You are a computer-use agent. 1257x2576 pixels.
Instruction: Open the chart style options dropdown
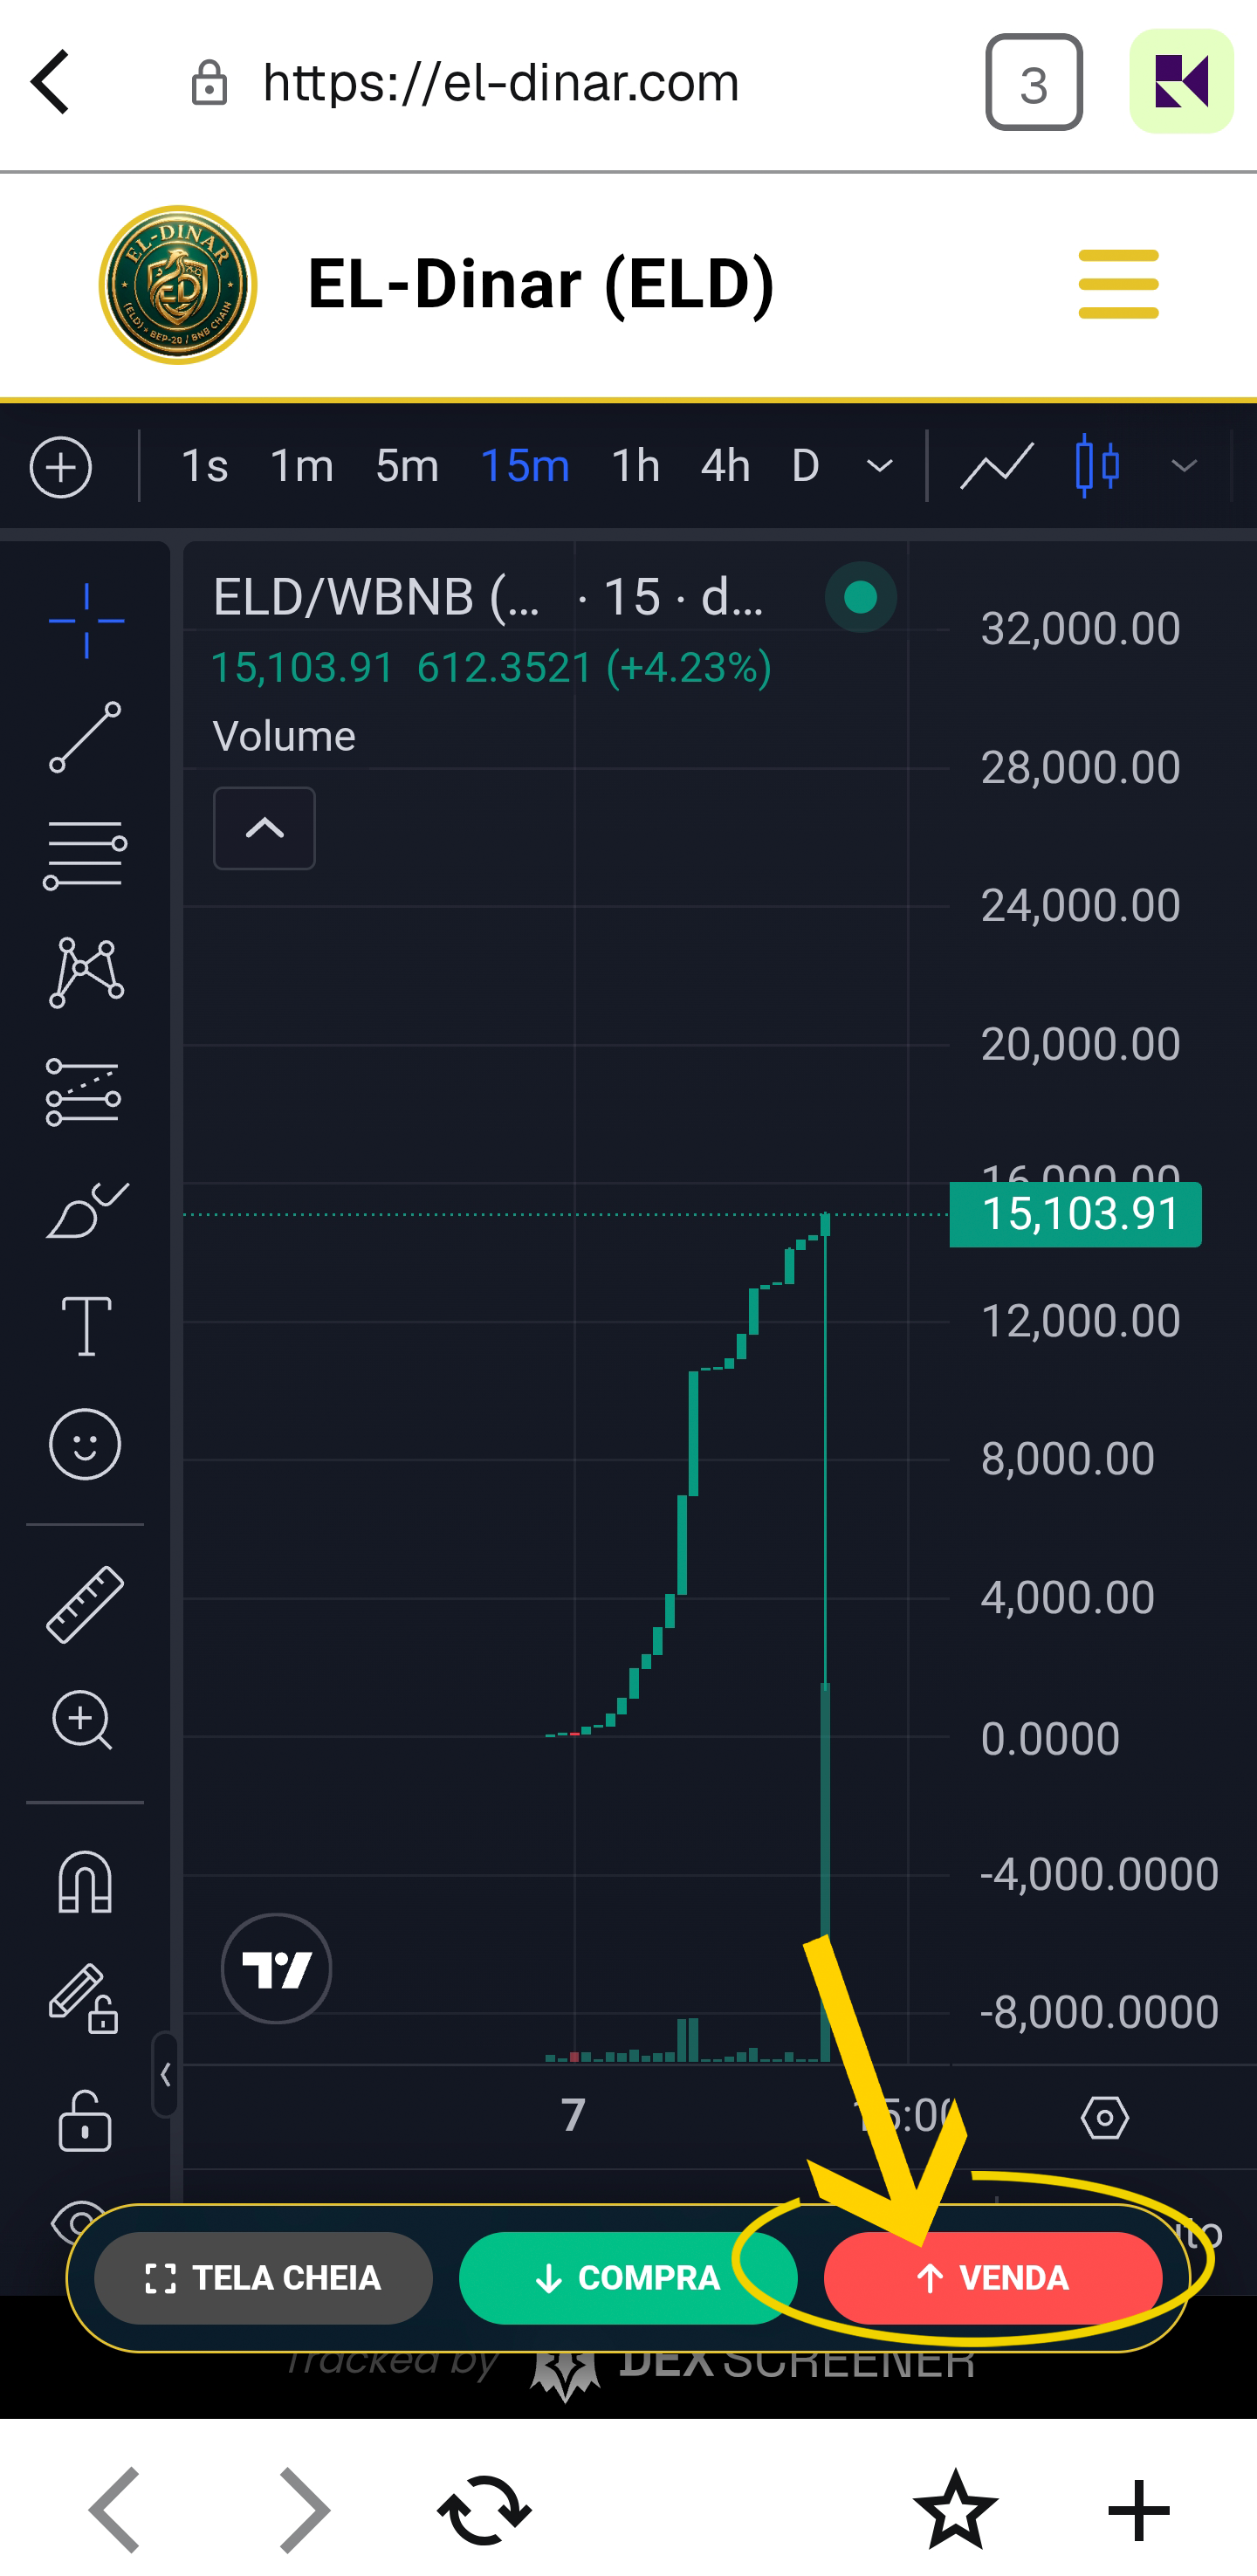1184,467
